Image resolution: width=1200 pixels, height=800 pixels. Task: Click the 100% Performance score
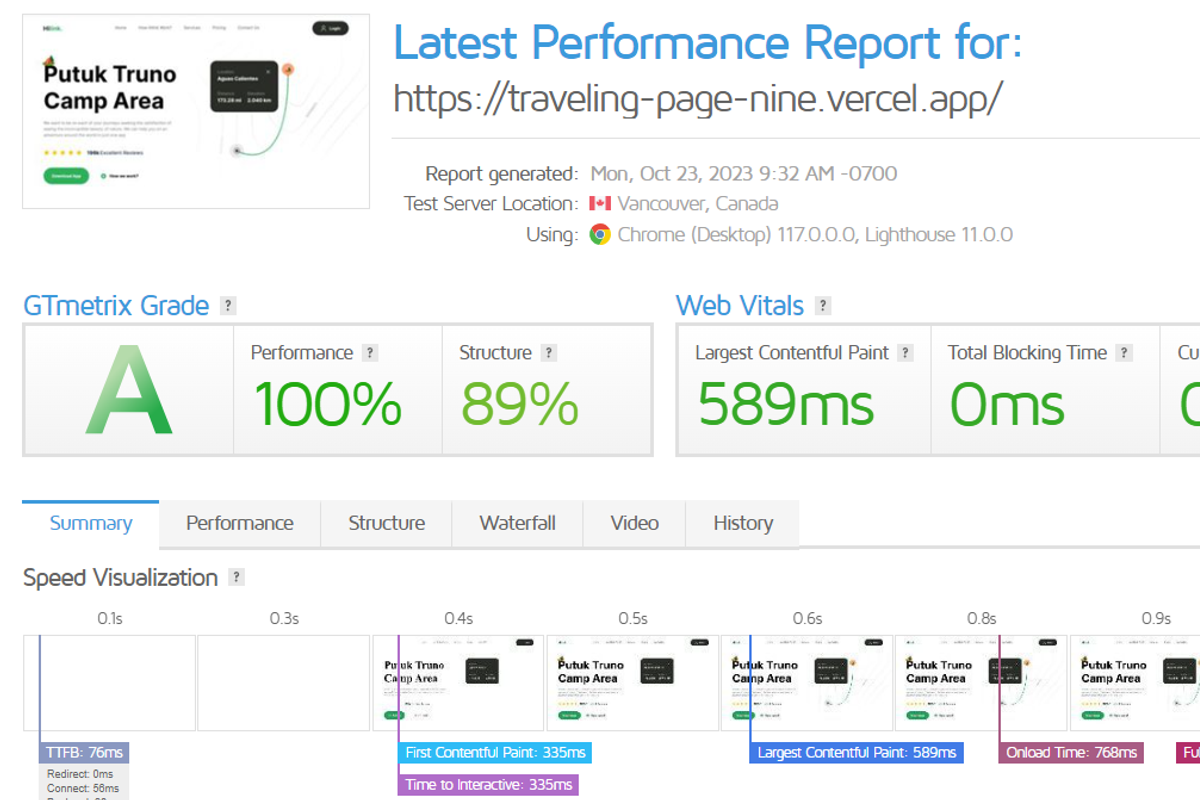pos(327,405)
